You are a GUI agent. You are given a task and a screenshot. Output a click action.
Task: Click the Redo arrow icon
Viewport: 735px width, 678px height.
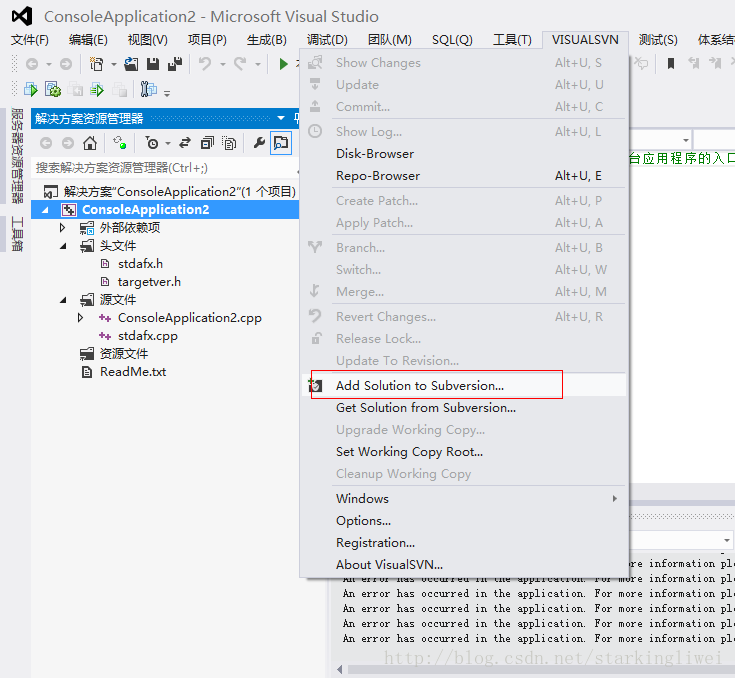coord(240,63)
